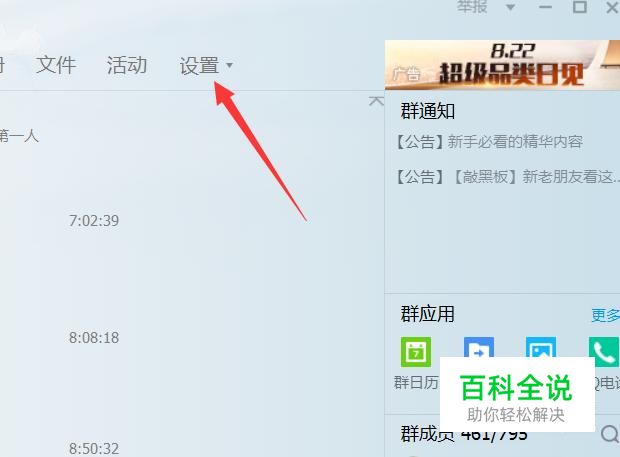620x457 pixels.
Task: Open dropdown arrow next to 举报
Action: pyautogui.click(x=510, y=8)
